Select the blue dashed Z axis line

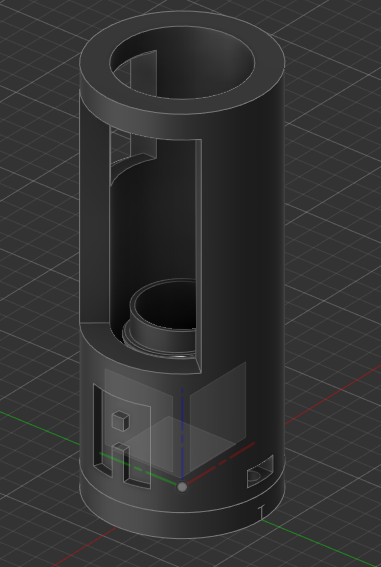coord(183,435)
